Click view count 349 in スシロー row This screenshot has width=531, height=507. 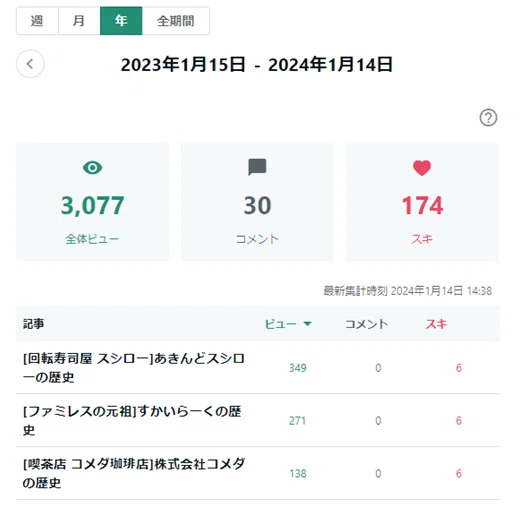pyautogui.click(x=298, y=368)
